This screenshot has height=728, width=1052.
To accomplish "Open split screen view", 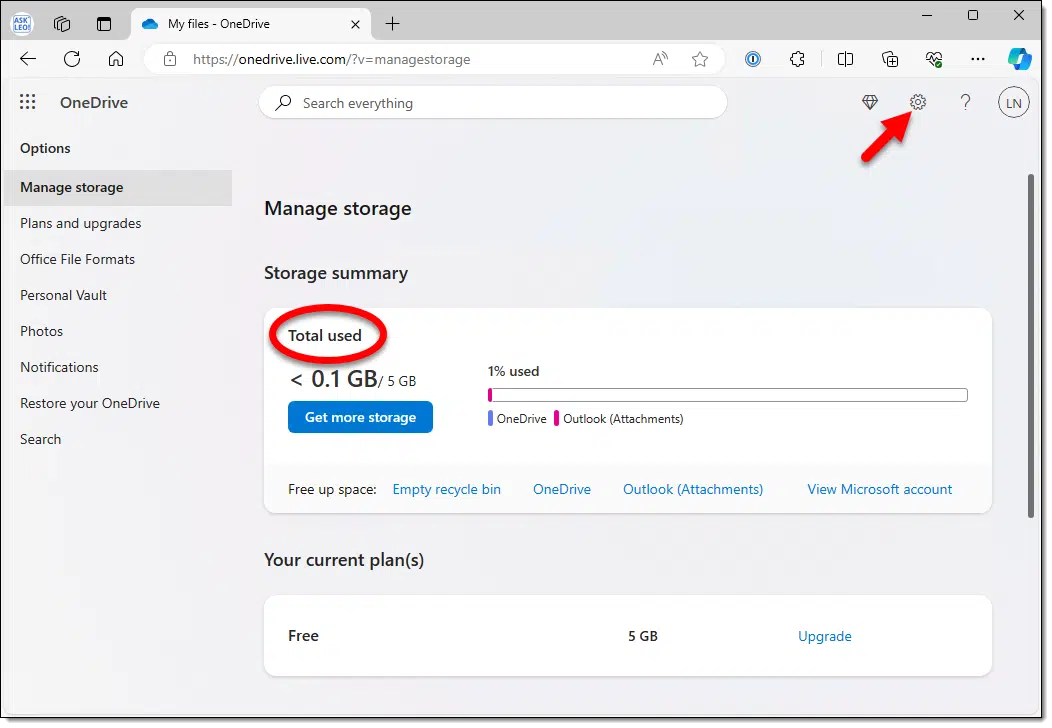I will pos(845,59).
